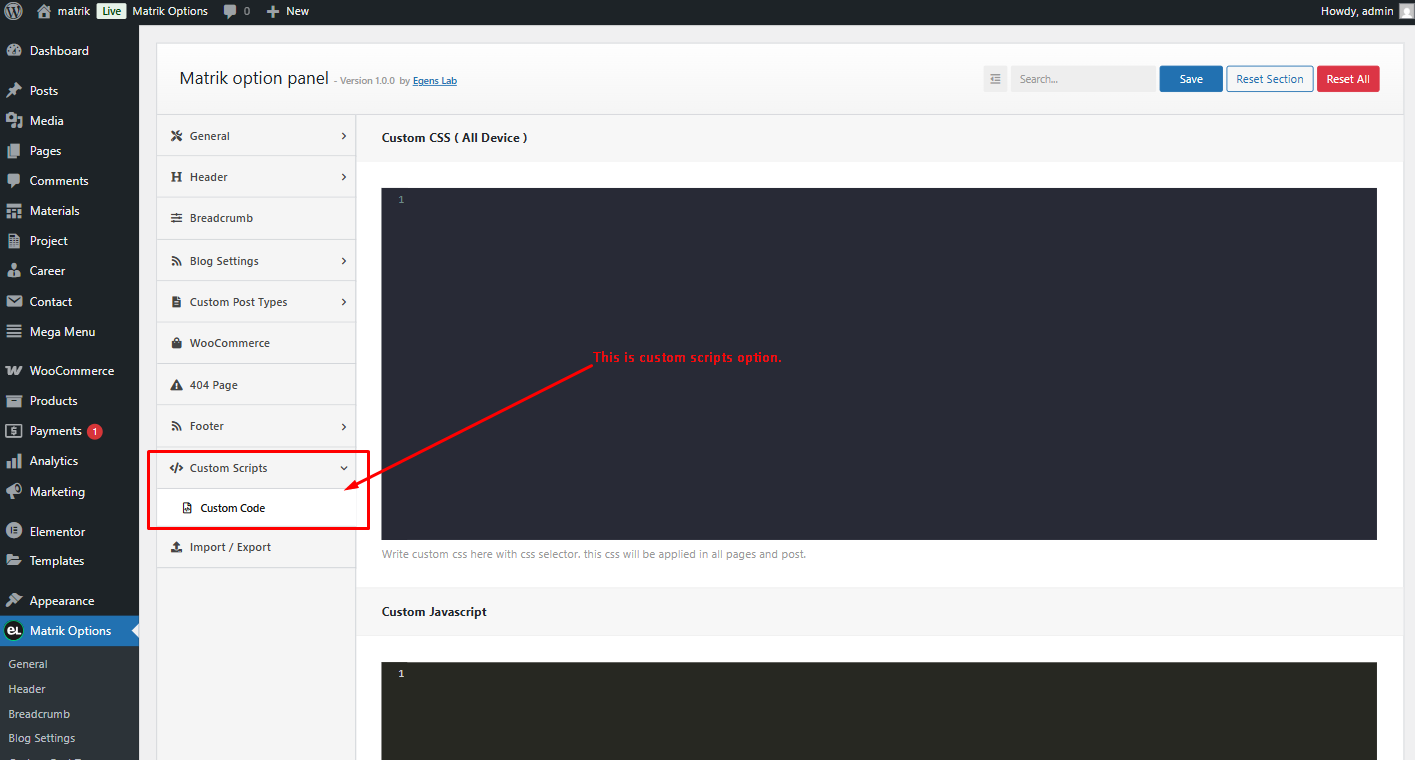Open the Egens Lab link
The height and width of the screenshot is (760, 1415).
point(435,81)
